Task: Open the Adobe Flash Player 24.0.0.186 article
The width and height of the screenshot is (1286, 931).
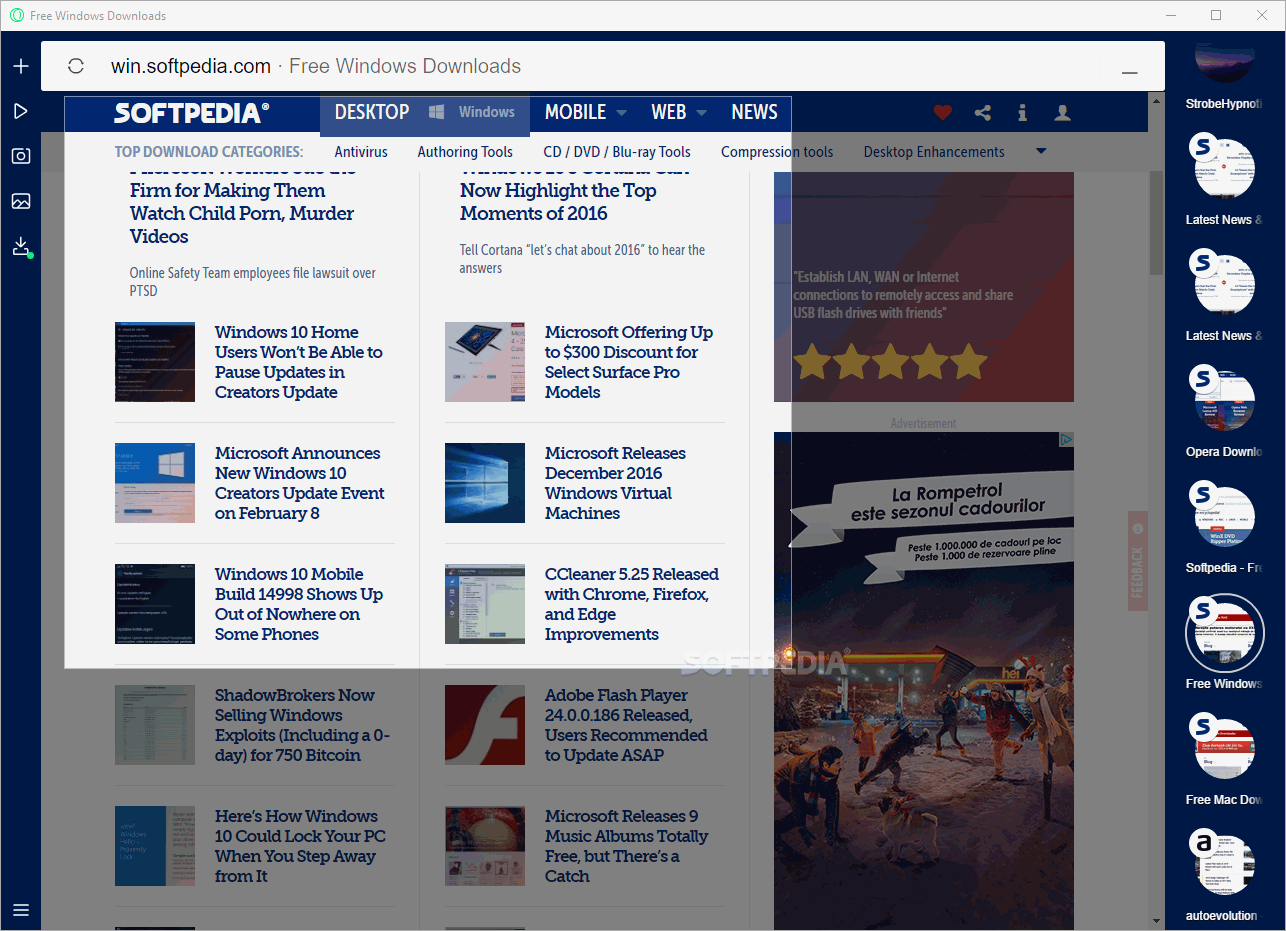Action: click(626, 725)
